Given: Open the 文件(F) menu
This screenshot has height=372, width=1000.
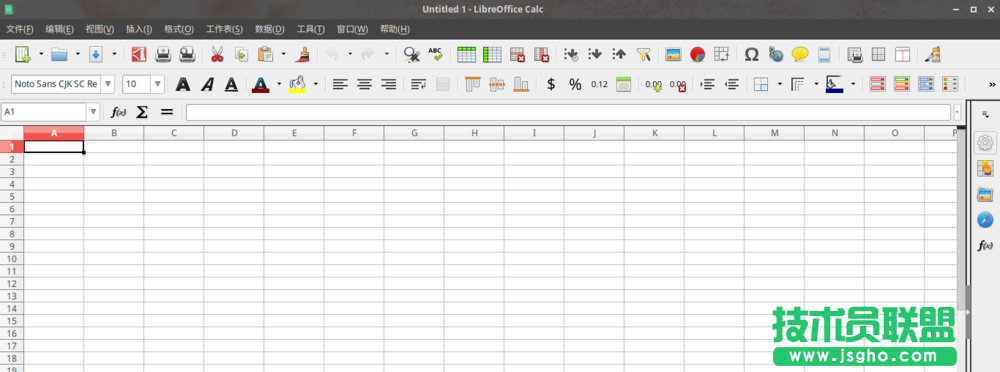Looking at the screenshot, I should (x=20, y=29).
